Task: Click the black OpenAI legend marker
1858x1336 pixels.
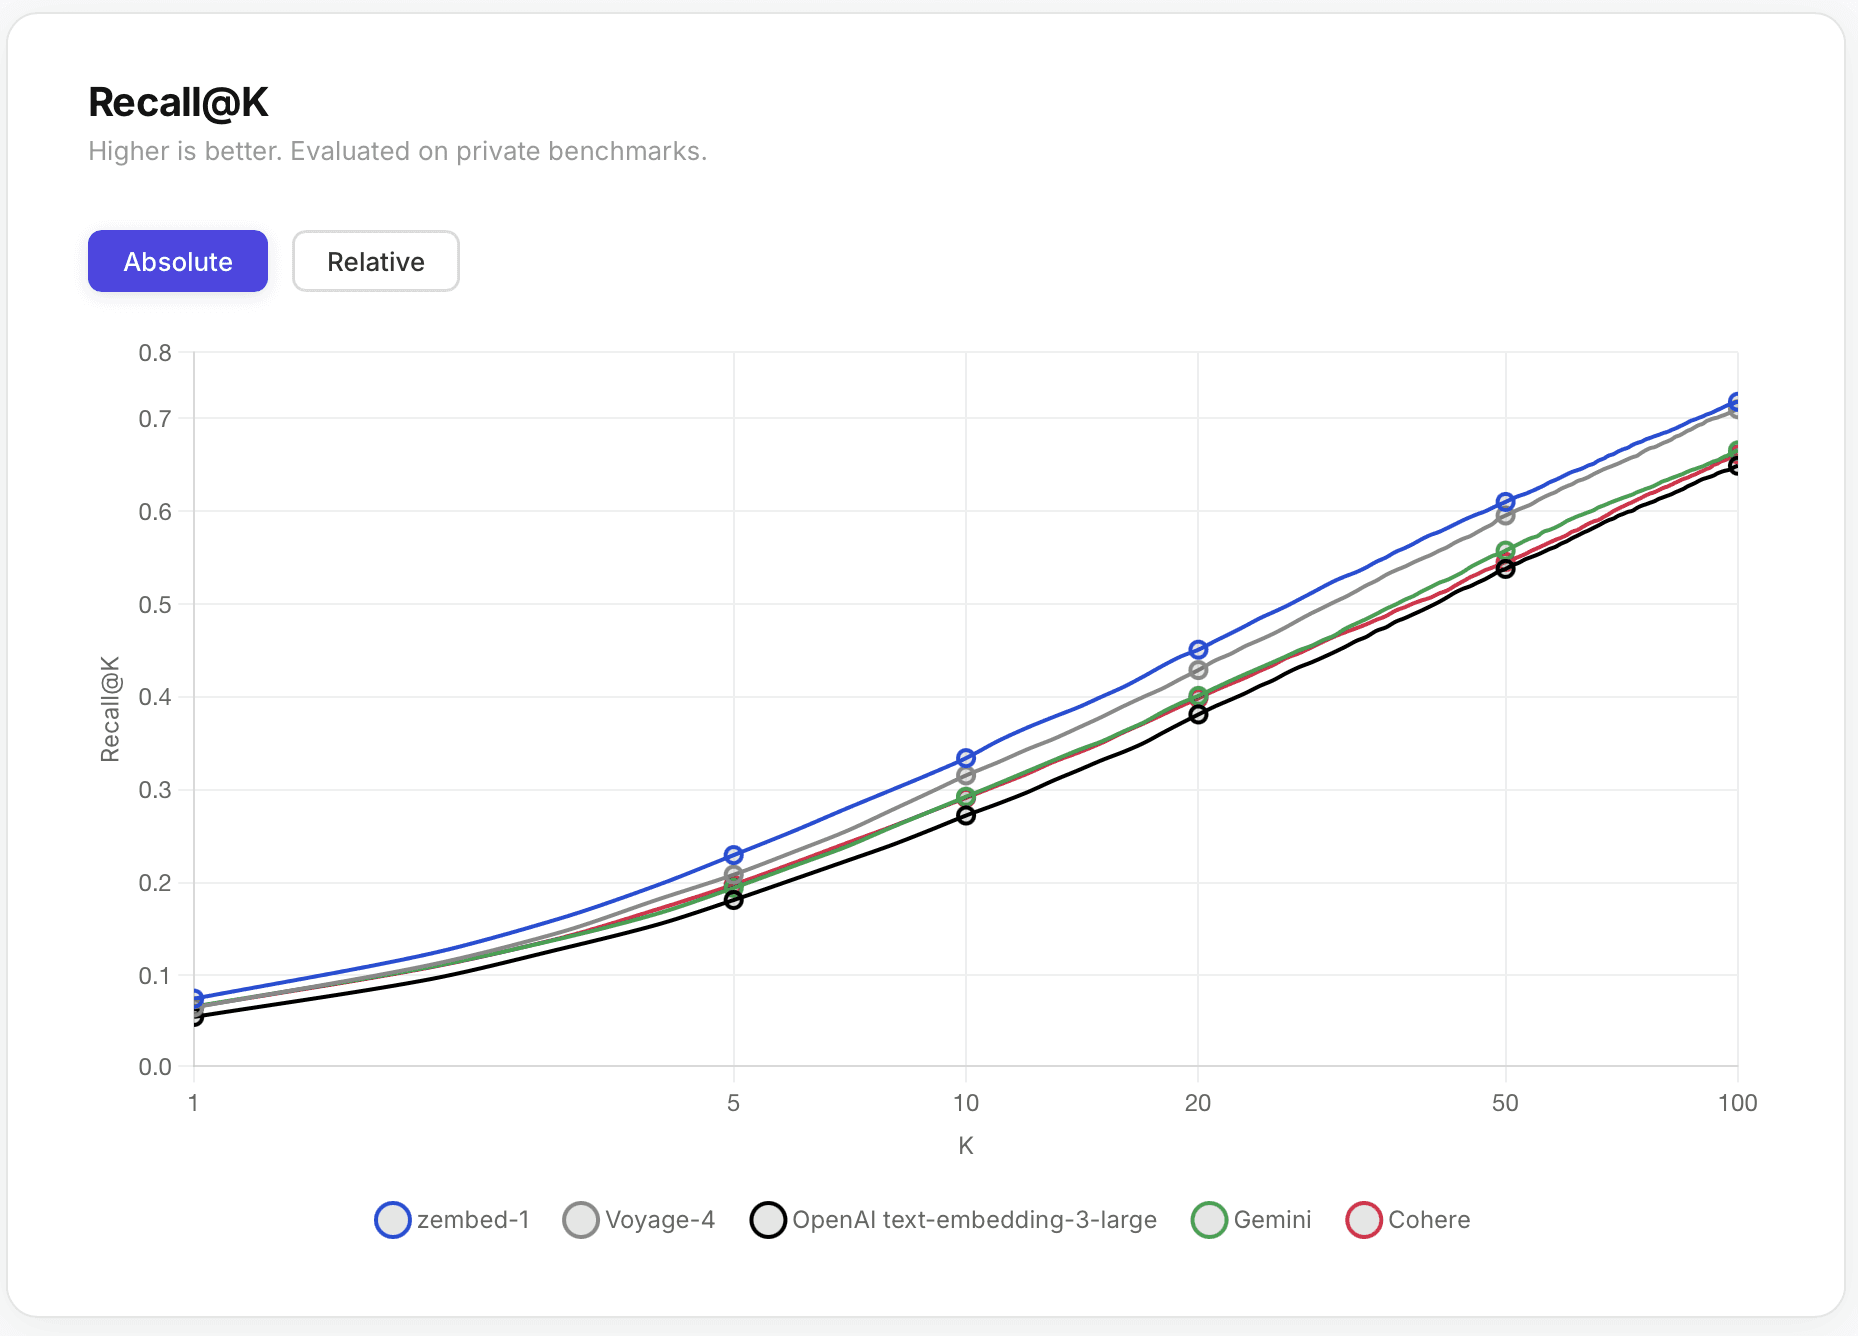Action: pyautogui.click(x=768, y=1220)
